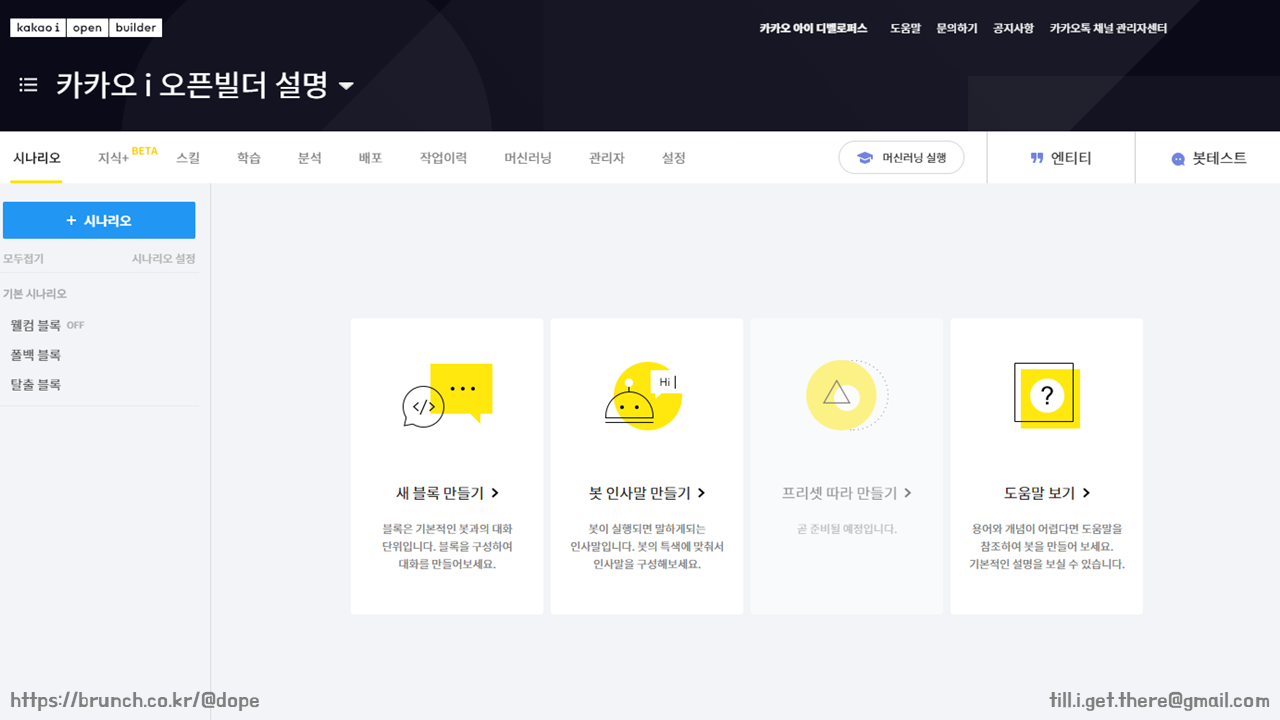Click the robot Hi greeting illustration
The image size is (1280, 720).
point(646,395)
